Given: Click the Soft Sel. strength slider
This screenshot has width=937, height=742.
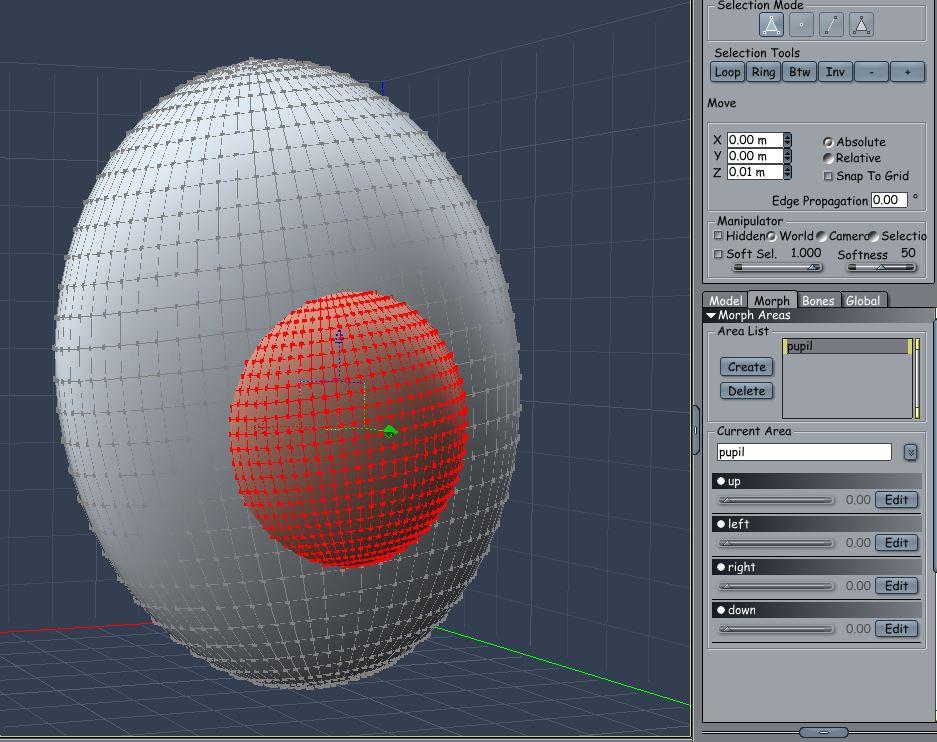Looking at the screenshot, I should [777, 268].
